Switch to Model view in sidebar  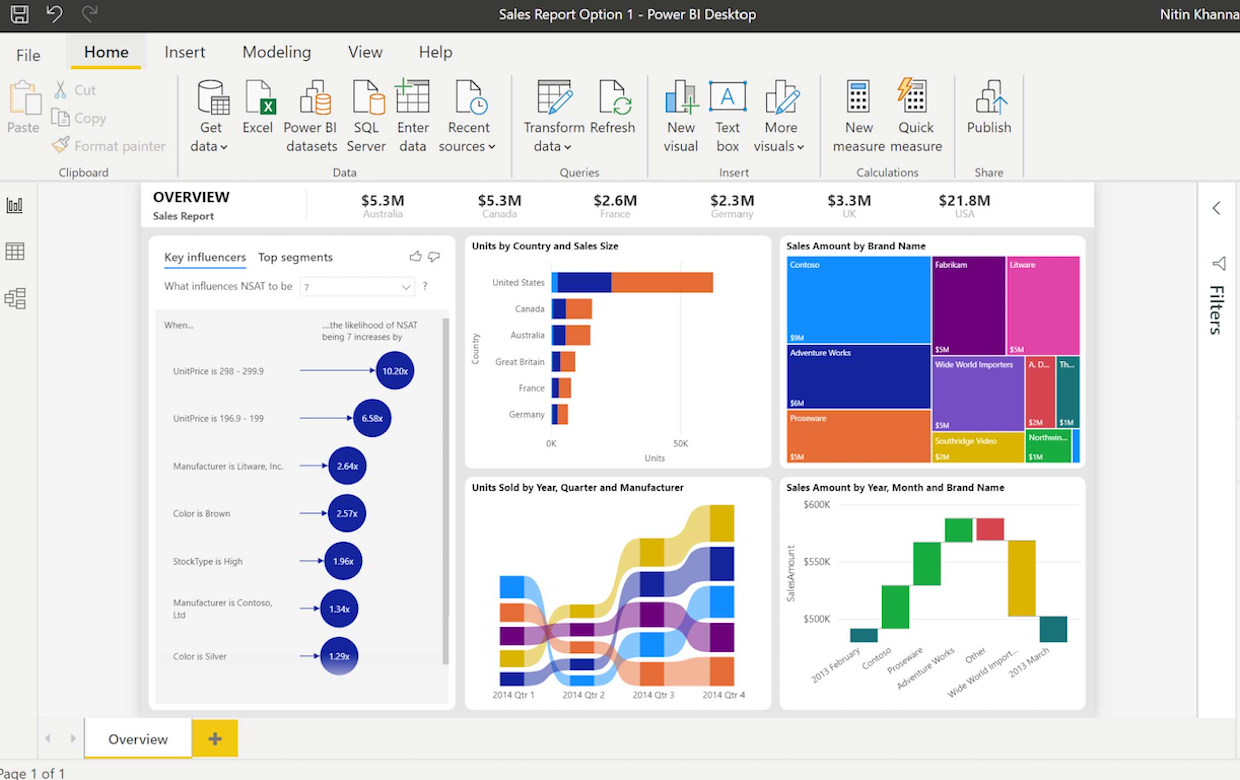click(15, 299)
